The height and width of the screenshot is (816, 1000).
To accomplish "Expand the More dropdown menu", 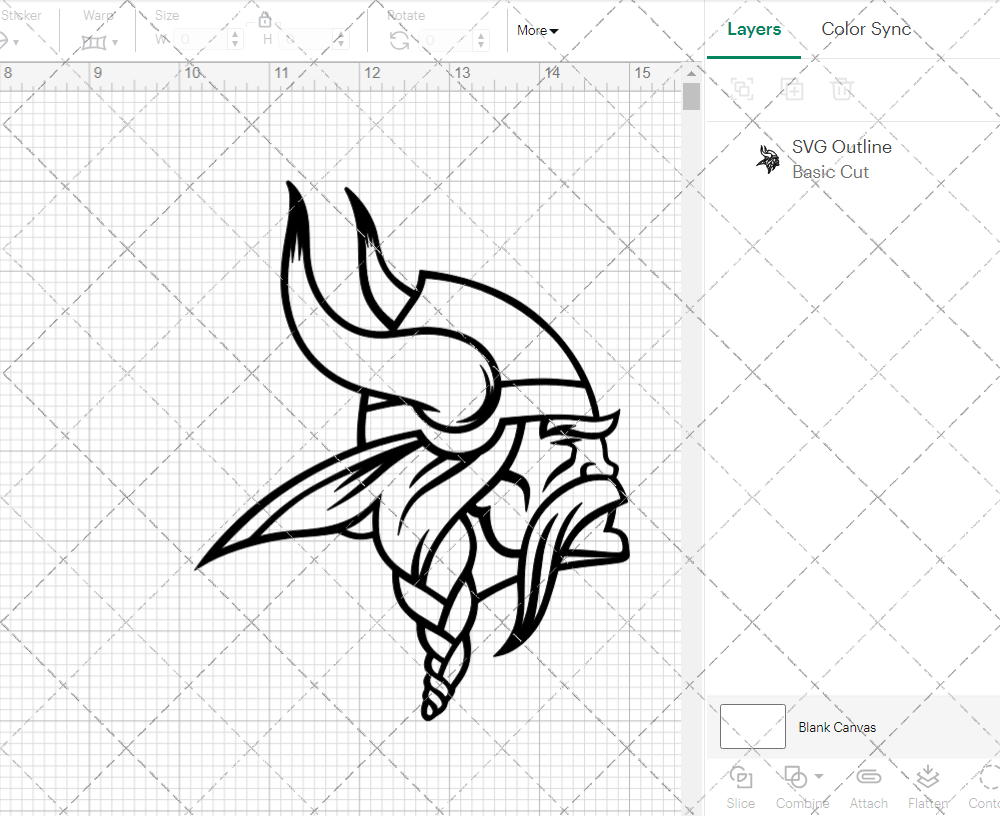I will click(538, 31).
